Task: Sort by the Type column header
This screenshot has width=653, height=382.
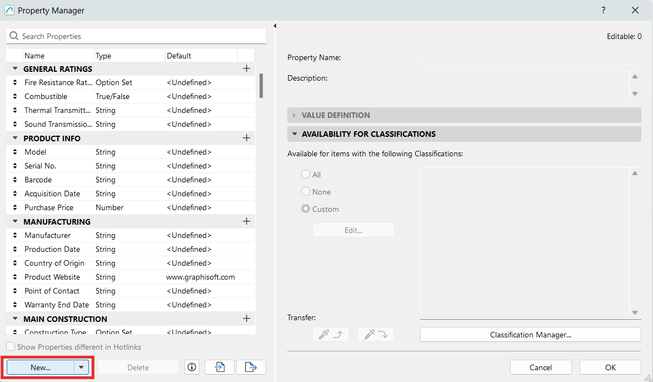Action: (x=129, y=56)
